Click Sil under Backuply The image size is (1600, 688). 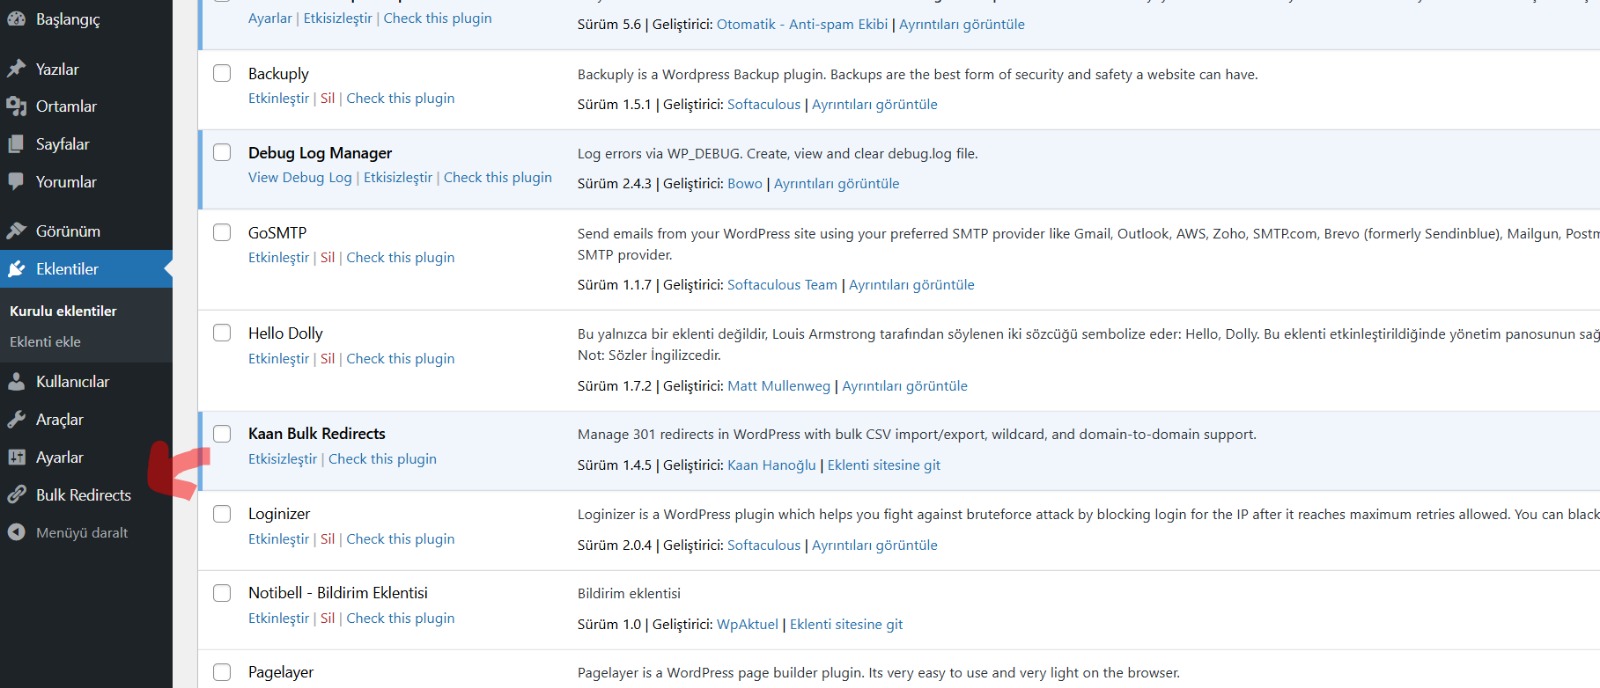(x=327, y=98)
